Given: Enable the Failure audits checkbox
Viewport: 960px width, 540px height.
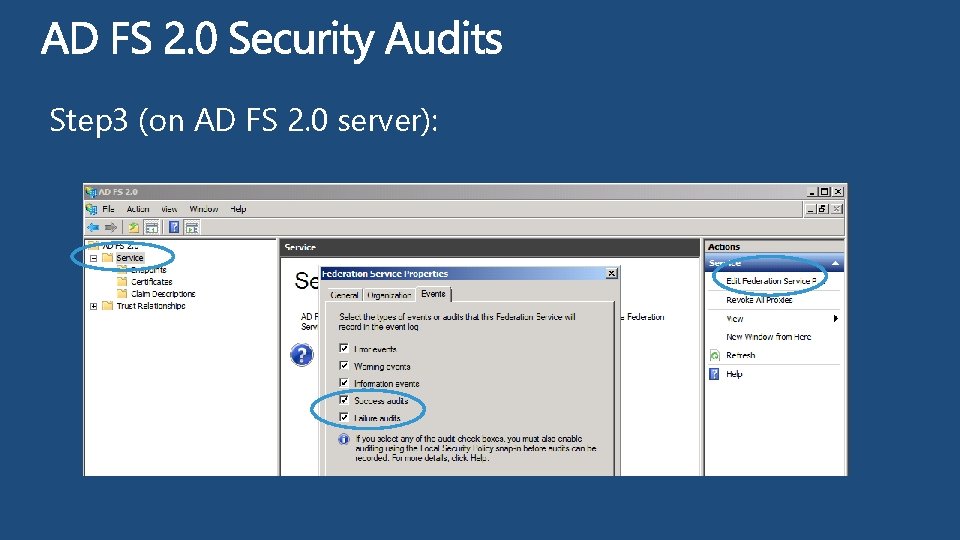Looking at the screenshot, I should tap(344, 417).
